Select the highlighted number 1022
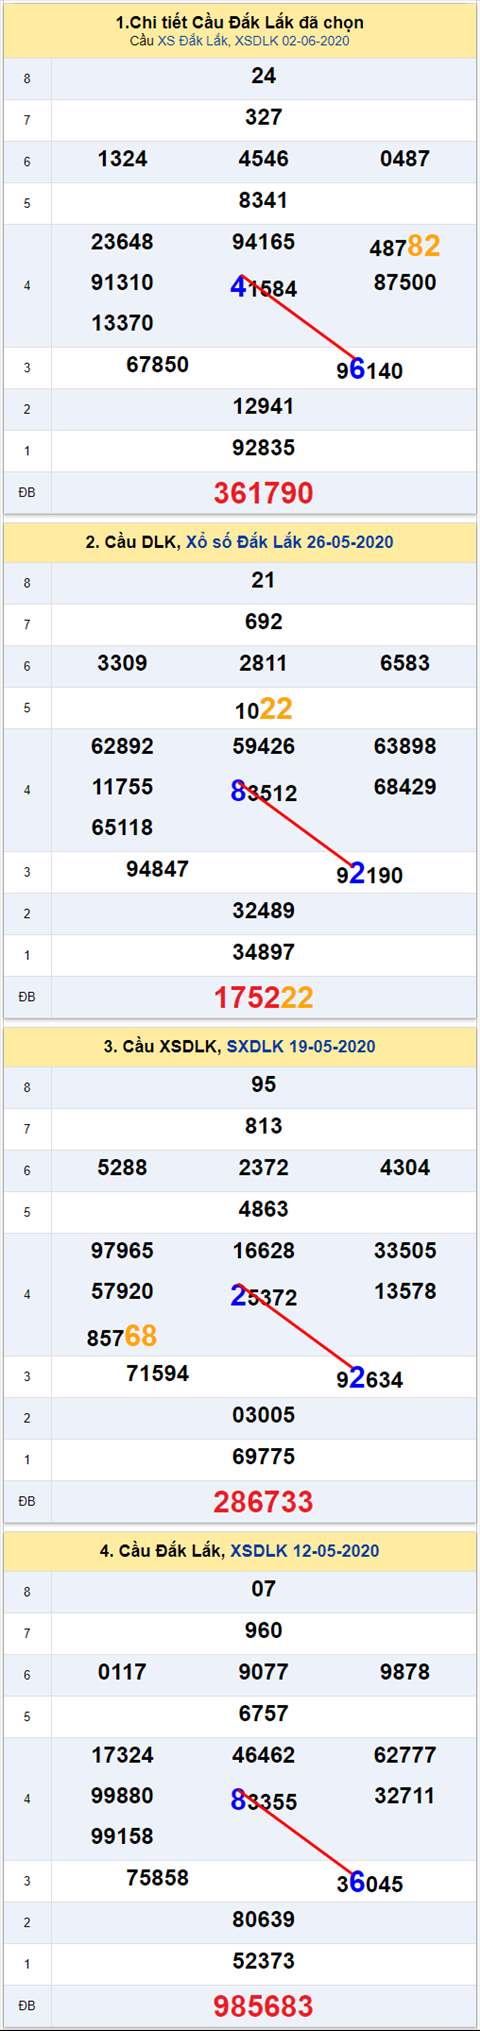Viewport: 480px width, 2031px height. tap(264, 709)
